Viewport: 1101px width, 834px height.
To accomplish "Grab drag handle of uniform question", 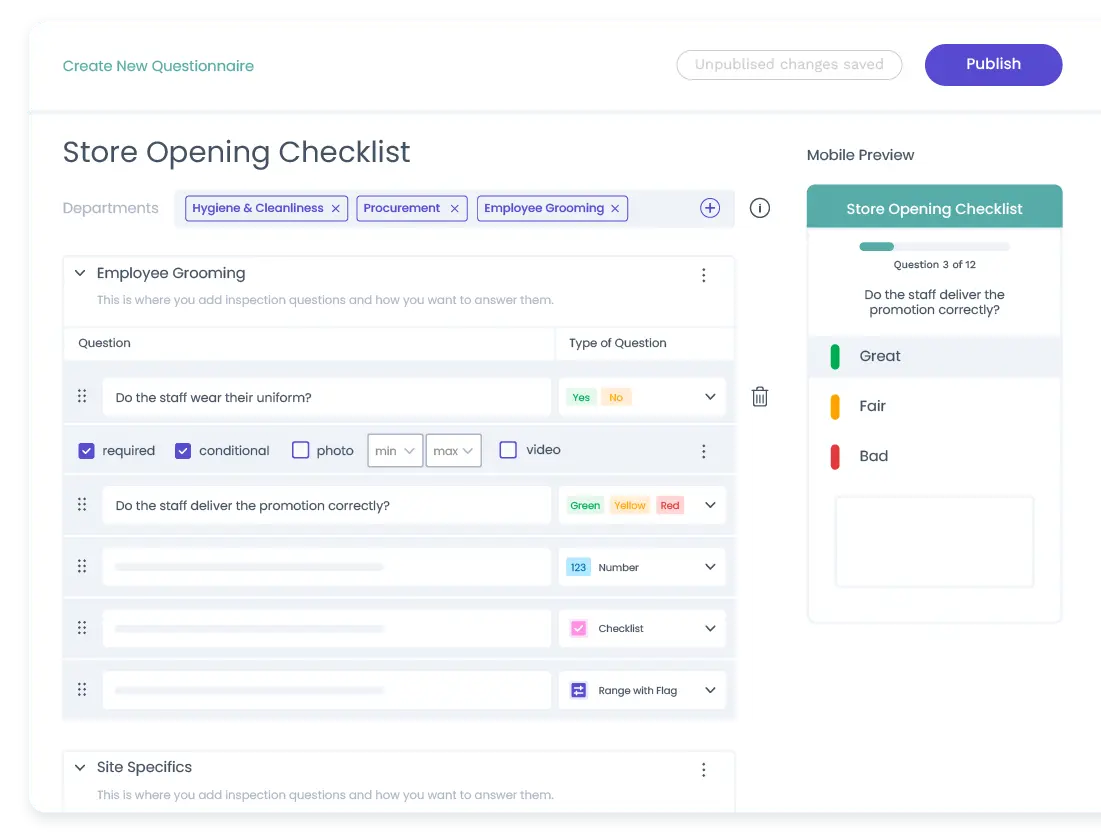I will 82,397.
